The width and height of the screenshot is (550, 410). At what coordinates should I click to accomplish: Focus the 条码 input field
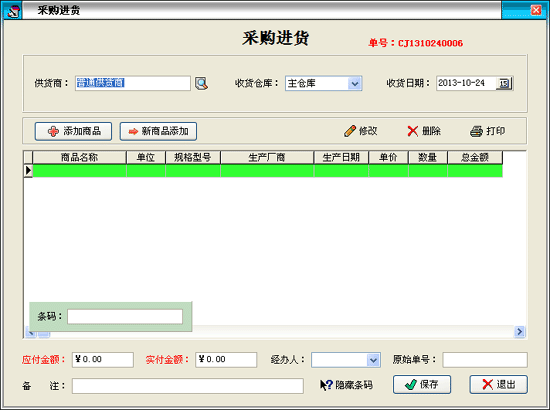click(125, 316)
